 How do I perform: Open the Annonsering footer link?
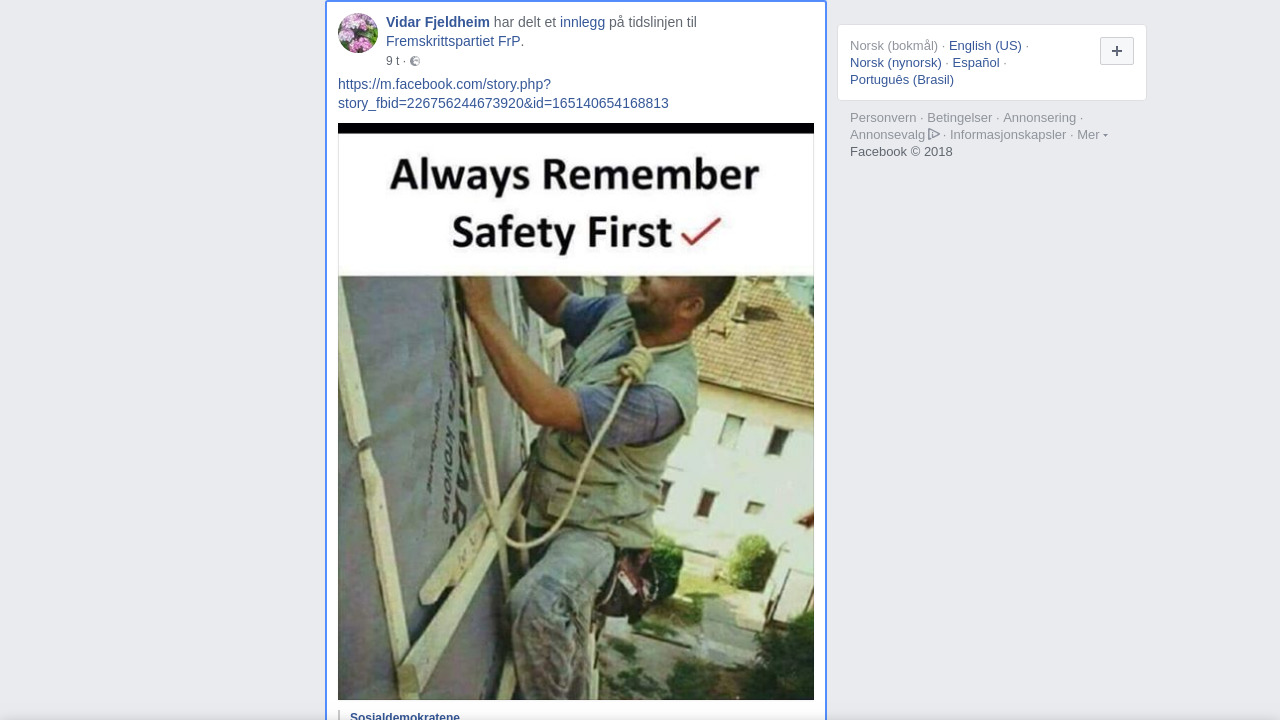(1040, 118)
